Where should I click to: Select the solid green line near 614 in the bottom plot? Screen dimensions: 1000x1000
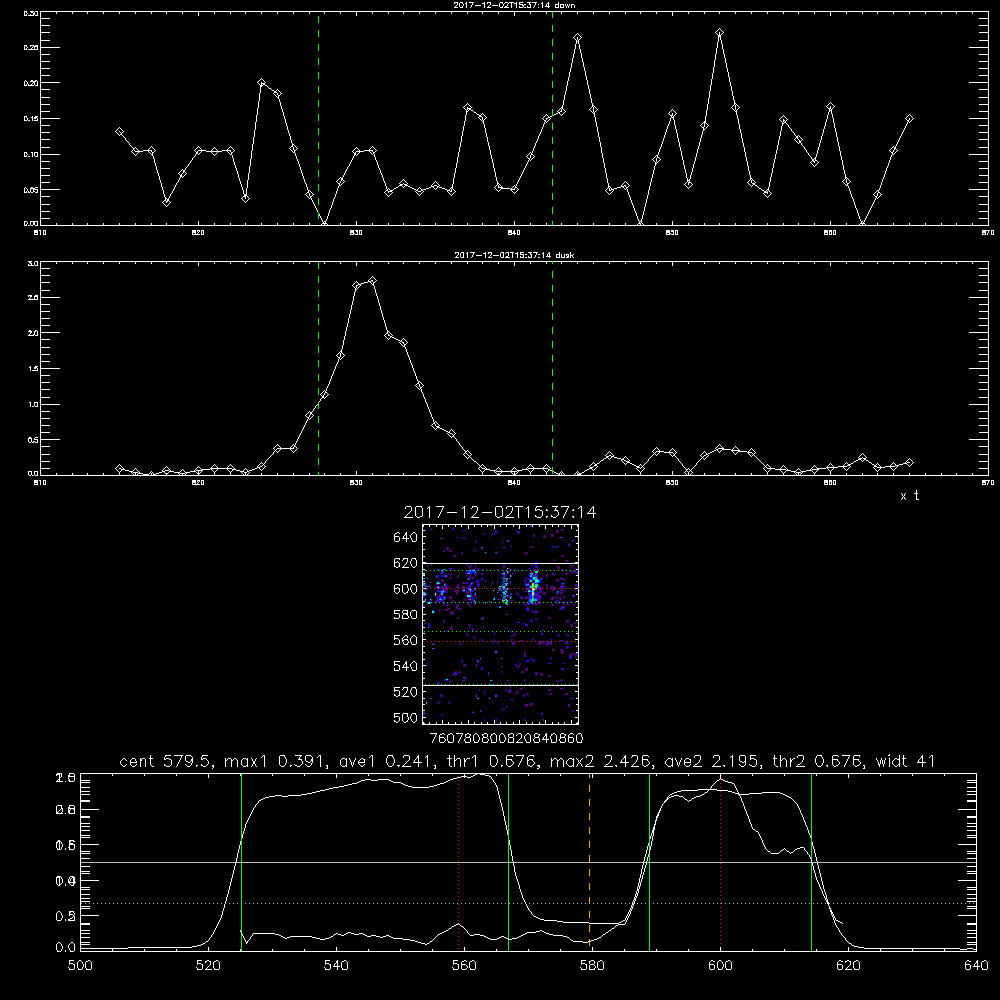click(x=811, y=861)
